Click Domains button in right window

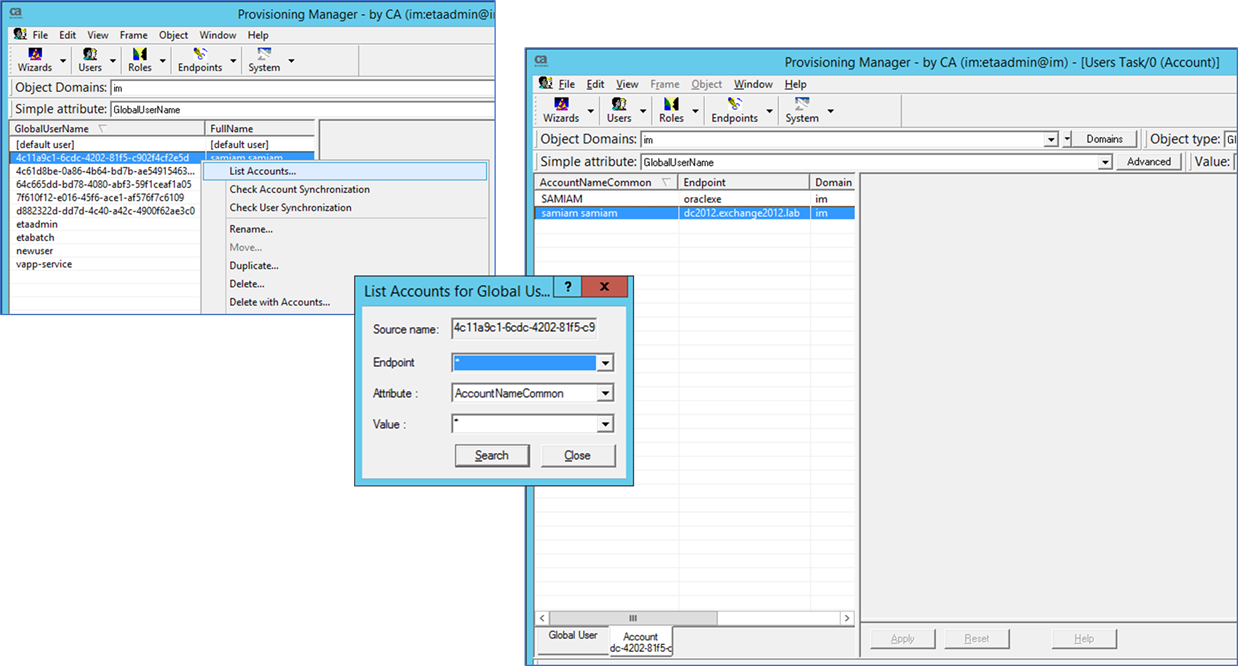[x=1104, y=139]
